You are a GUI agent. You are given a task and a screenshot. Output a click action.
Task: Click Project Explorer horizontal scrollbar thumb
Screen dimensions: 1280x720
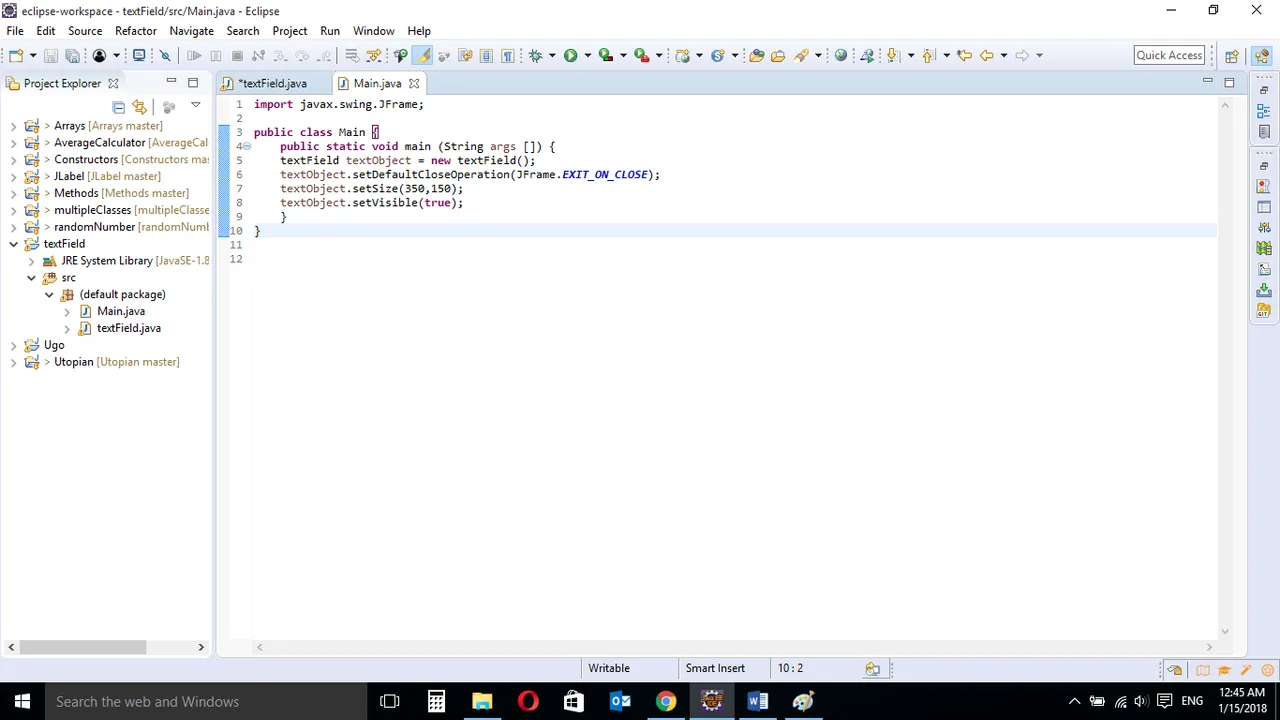(x=82, y=647)
